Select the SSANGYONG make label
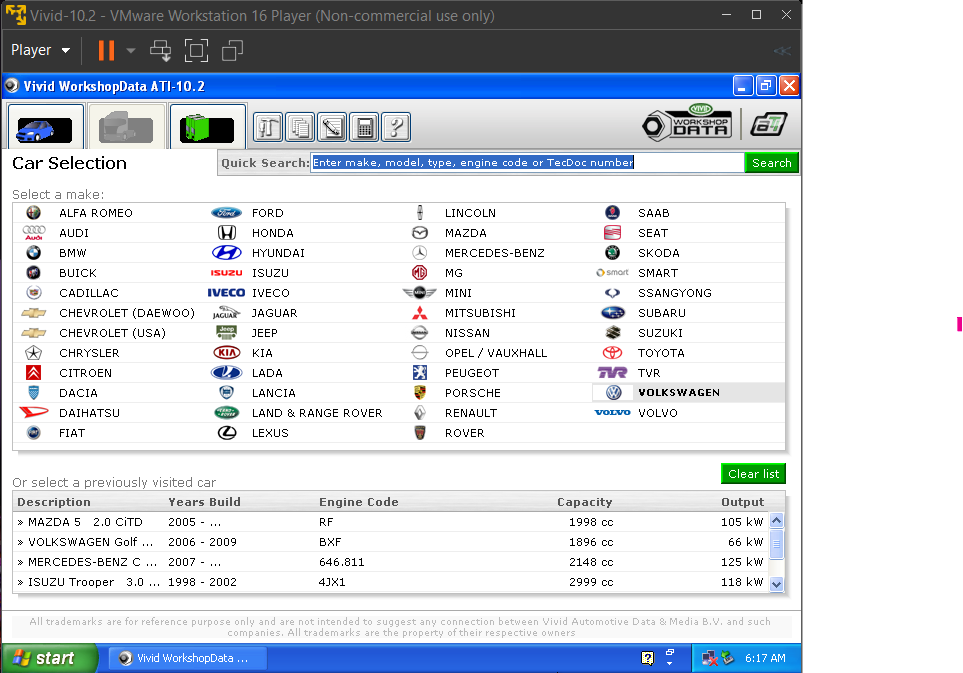 [x=674, y=293]
